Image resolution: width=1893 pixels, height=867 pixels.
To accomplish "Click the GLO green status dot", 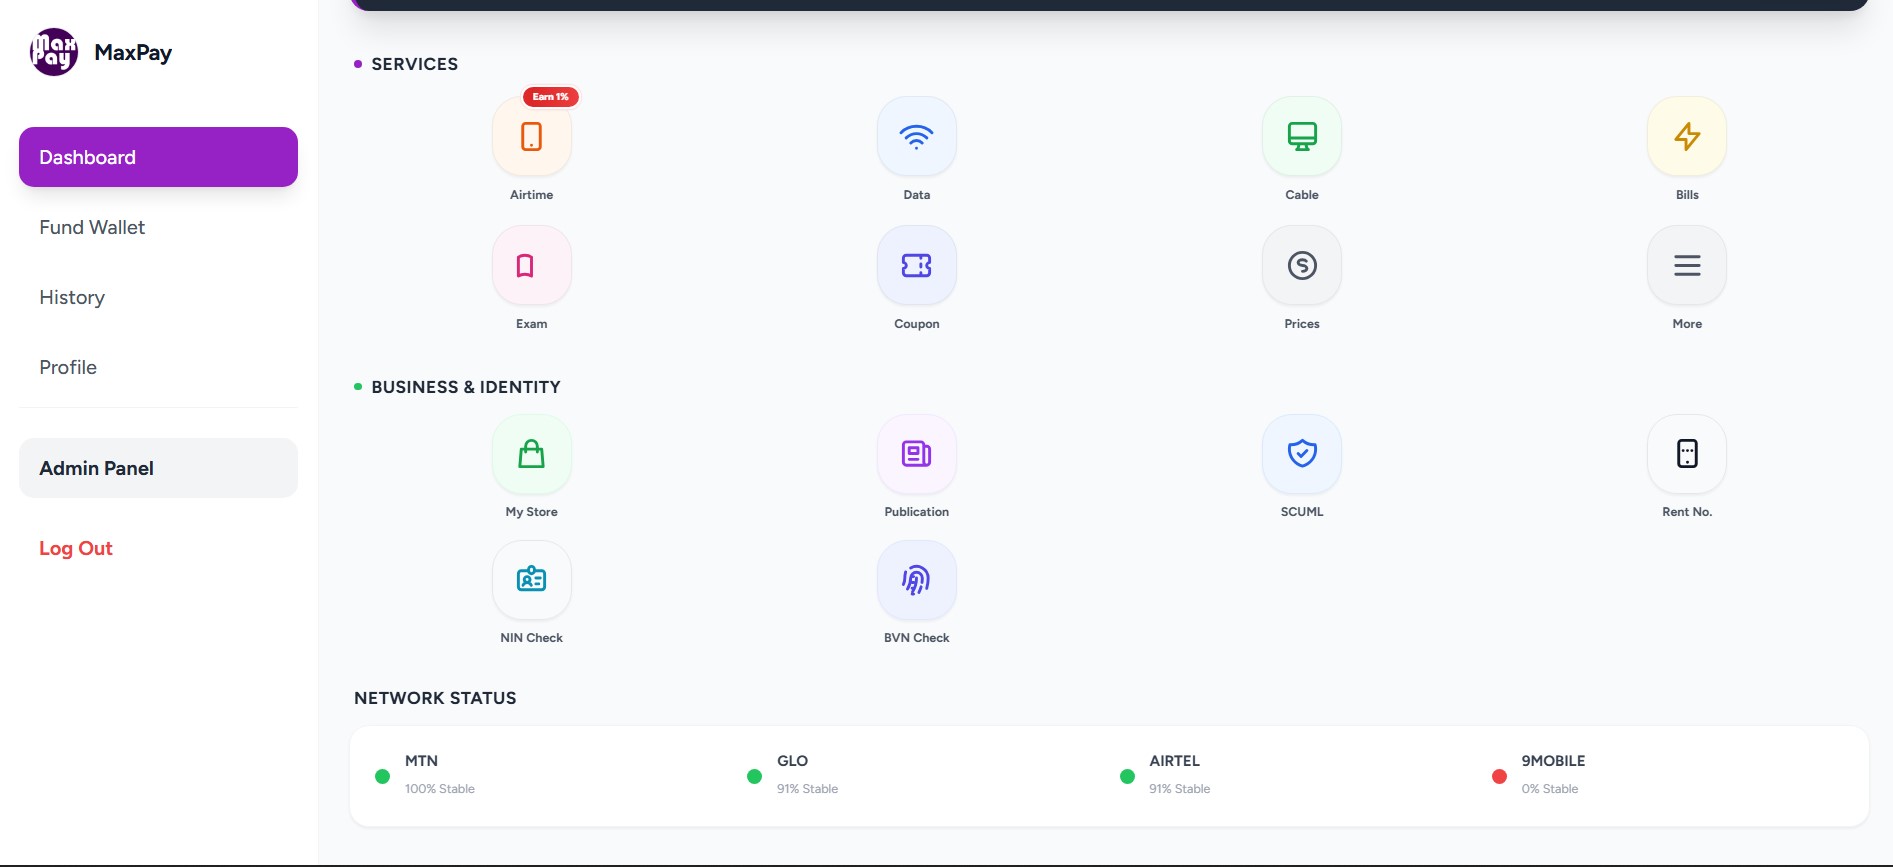I will 754,776.
